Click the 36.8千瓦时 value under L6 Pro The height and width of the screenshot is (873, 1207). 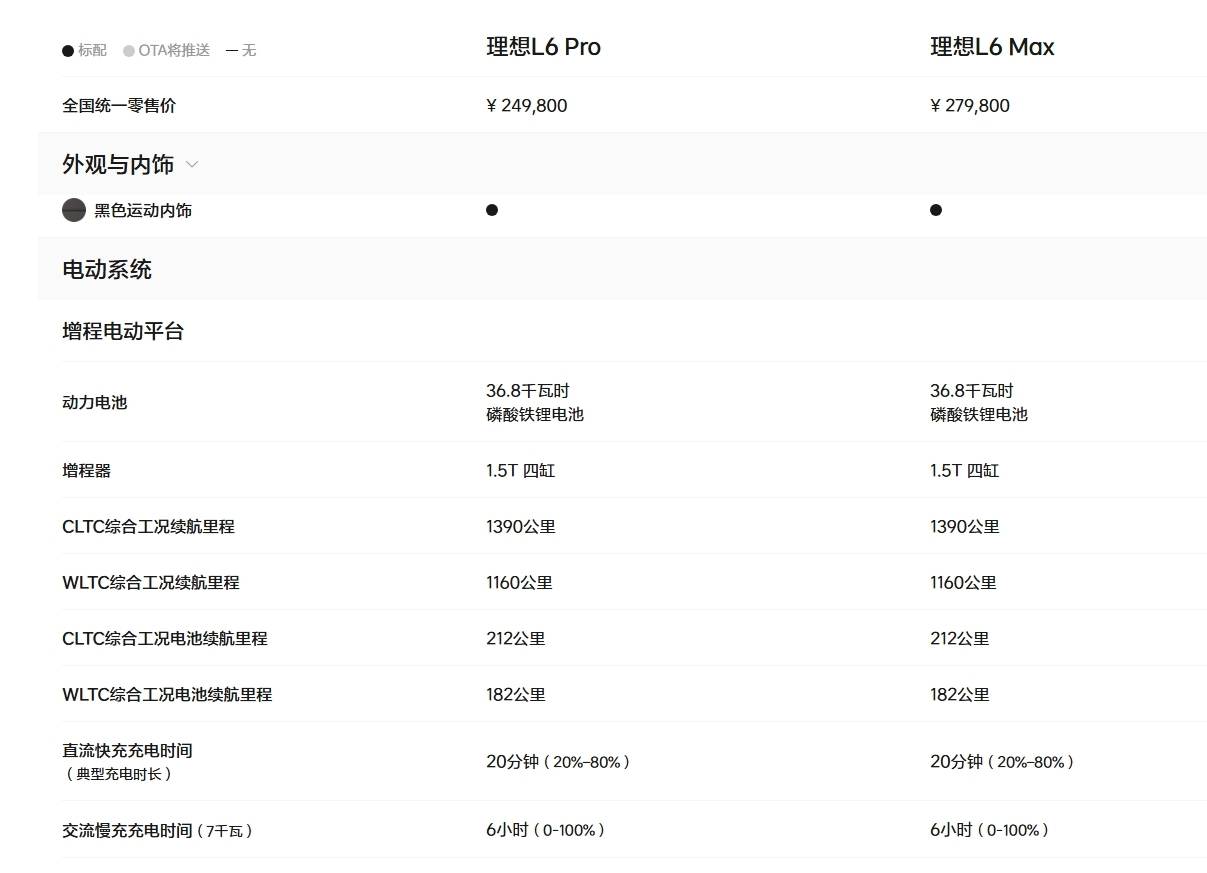pos(528,391)
